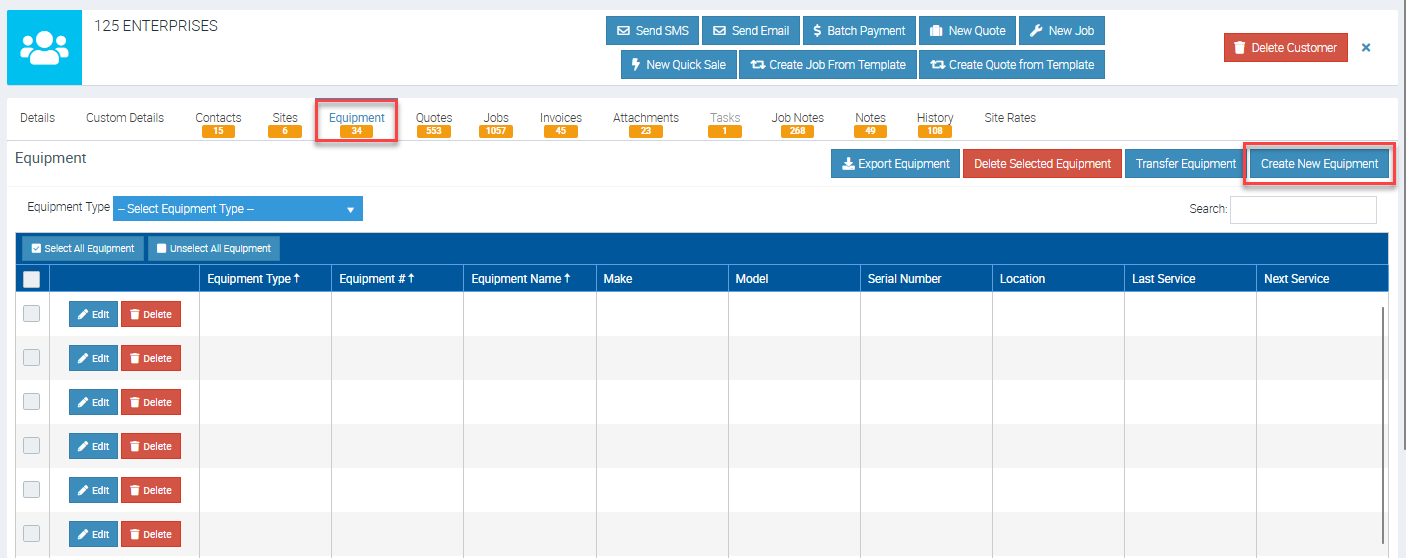Close the customer panel with X icon
1406x558 pixels.
pos(1366,47)
